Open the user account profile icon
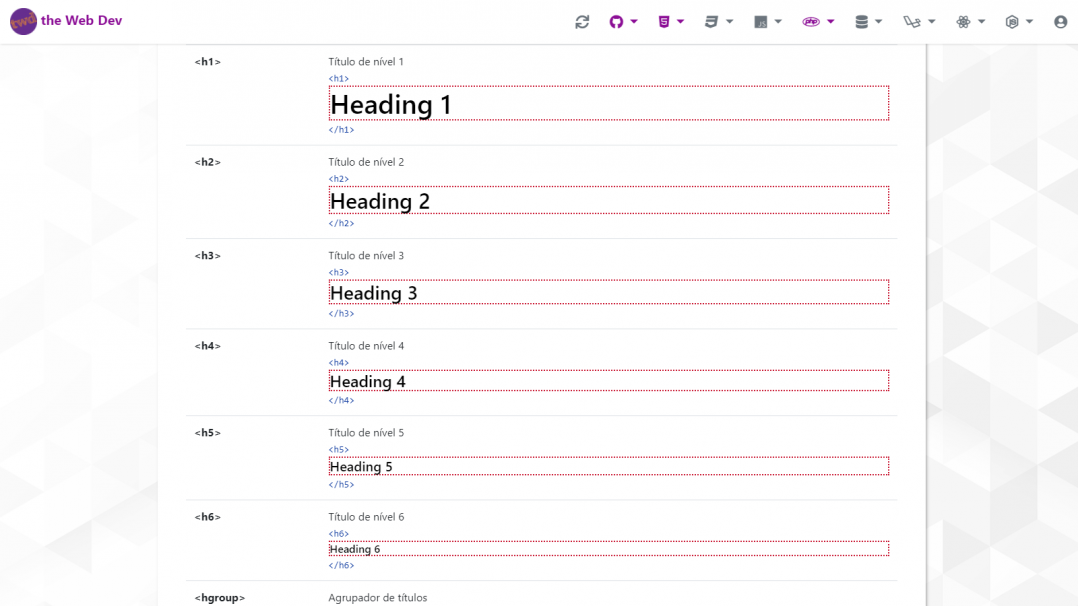 pyautogui.click(x=1060, y=22)
